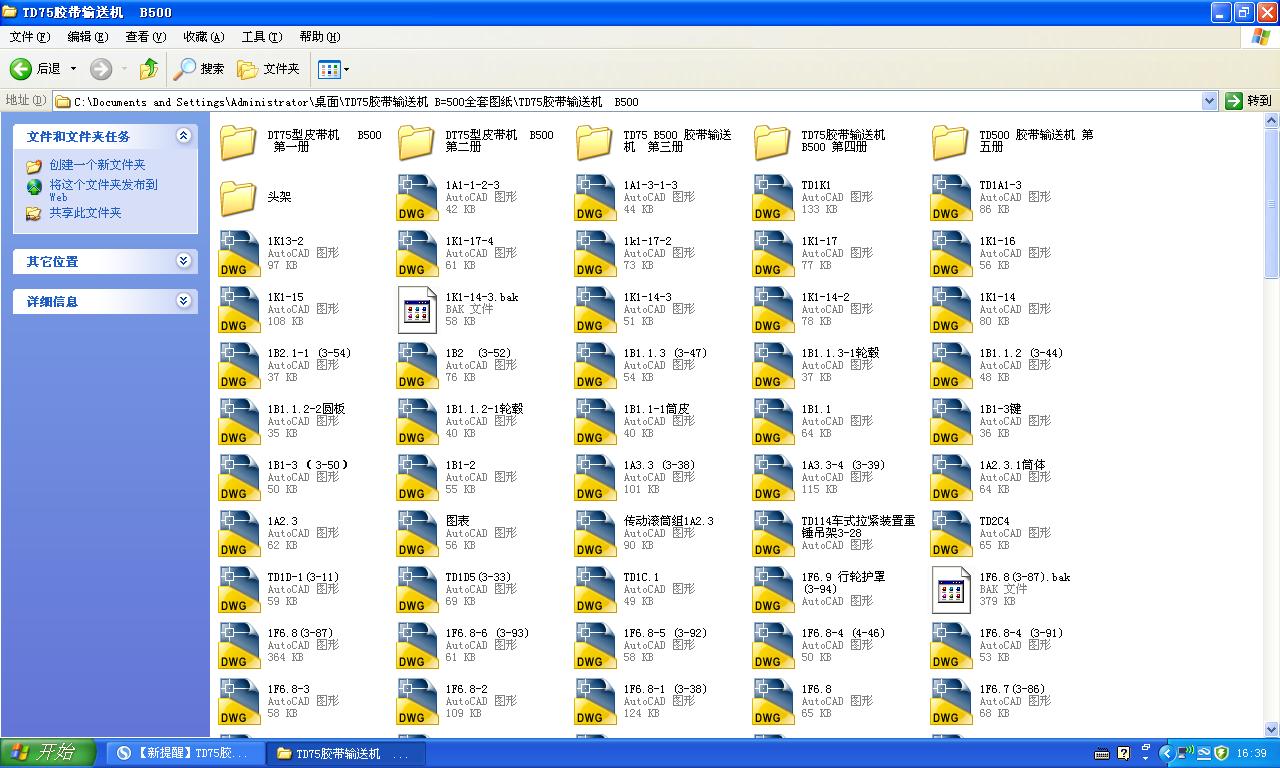Click the Back navigation arrow icon
This screenshot has height=768, width=1280.
click(21, 69)
